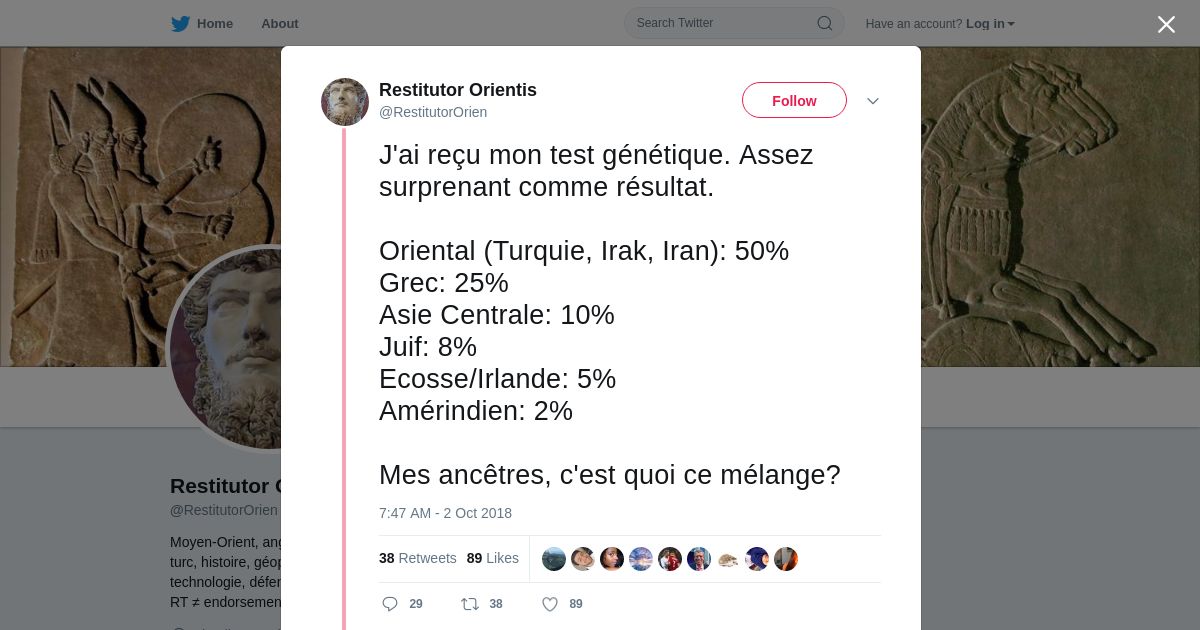Expand tweet options chevron menu

pyautogui.click(x=872, y=101)
